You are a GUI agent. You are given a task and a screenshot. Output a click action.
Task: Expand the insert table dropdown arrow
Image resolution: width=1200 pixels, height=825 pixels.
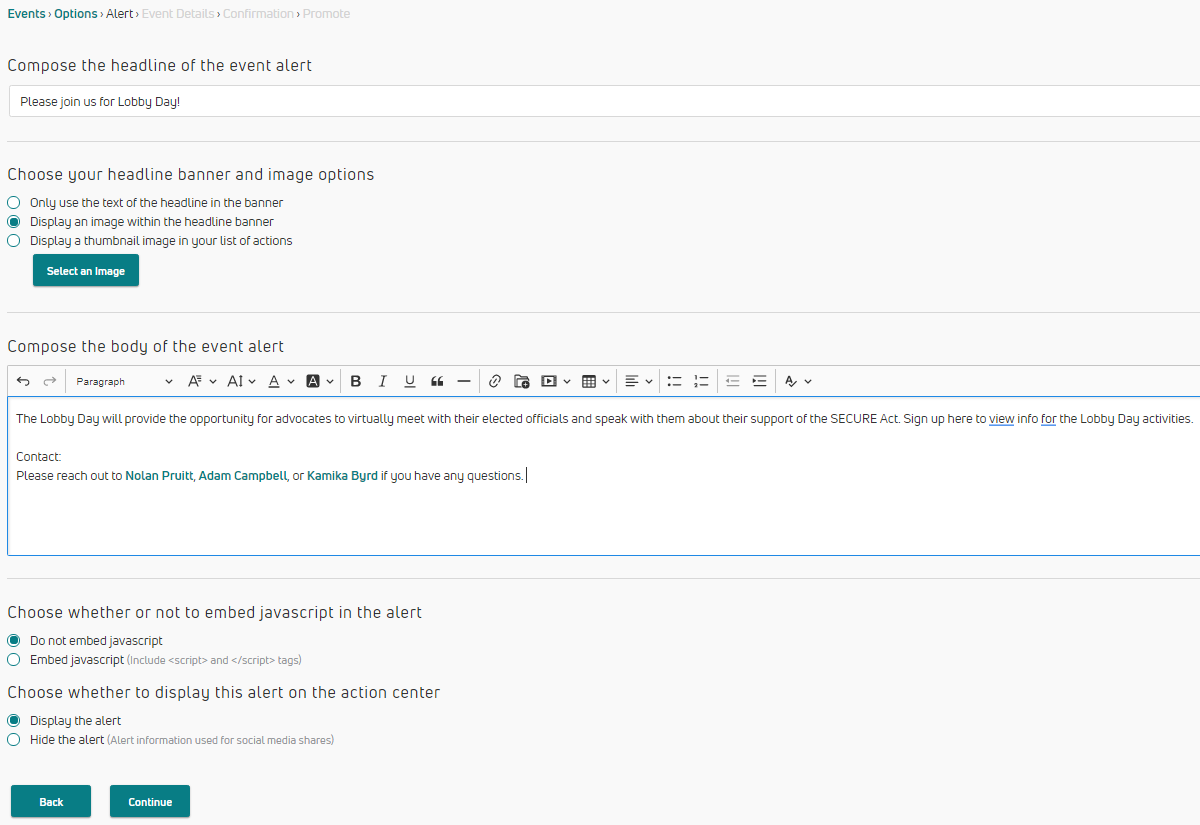click(x=606, y=381)
